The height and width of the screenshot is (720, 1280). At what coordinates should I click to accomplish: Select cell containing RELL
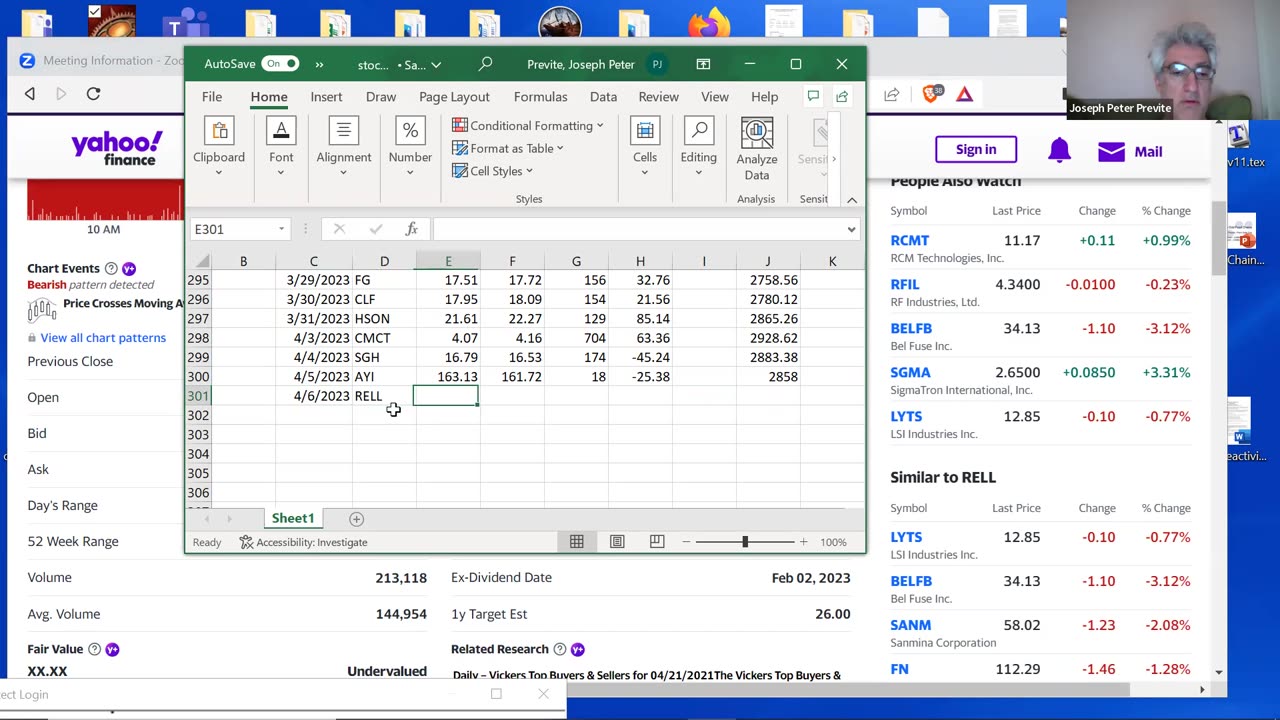point(384,396)
